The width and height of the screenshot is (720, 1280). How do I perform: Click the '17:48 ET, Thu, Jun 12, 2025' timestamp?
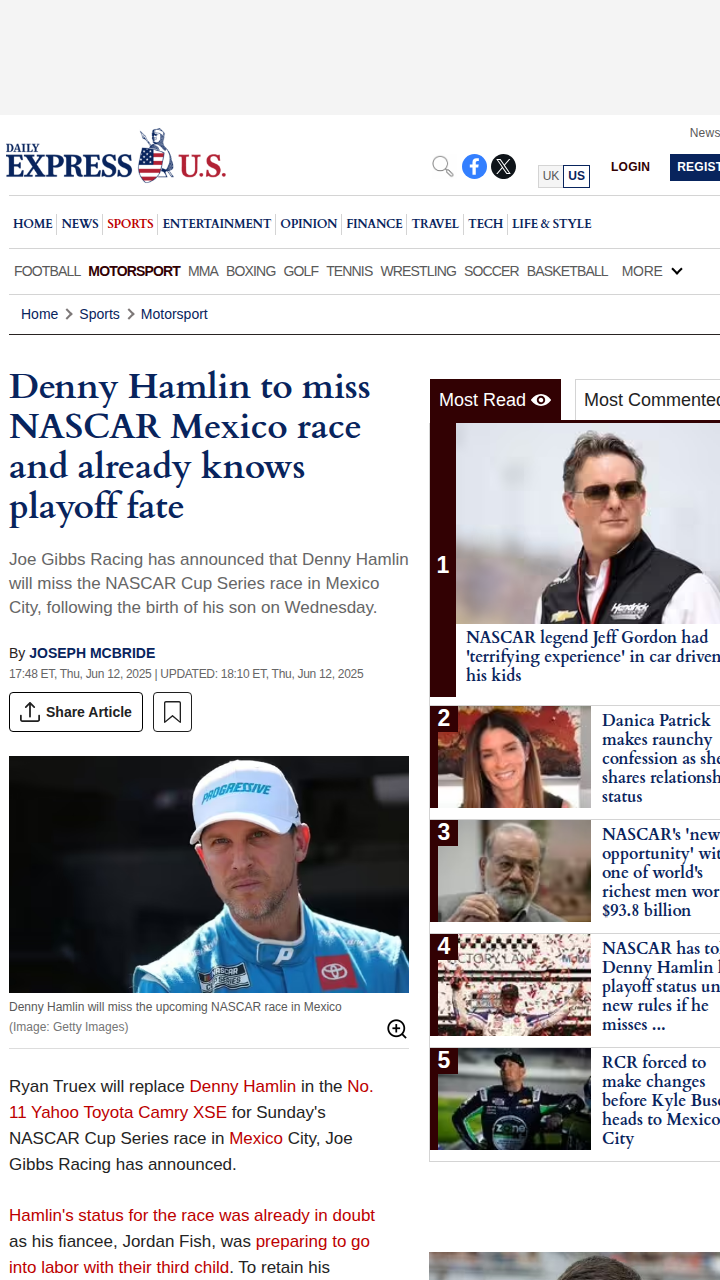[80, 674]
